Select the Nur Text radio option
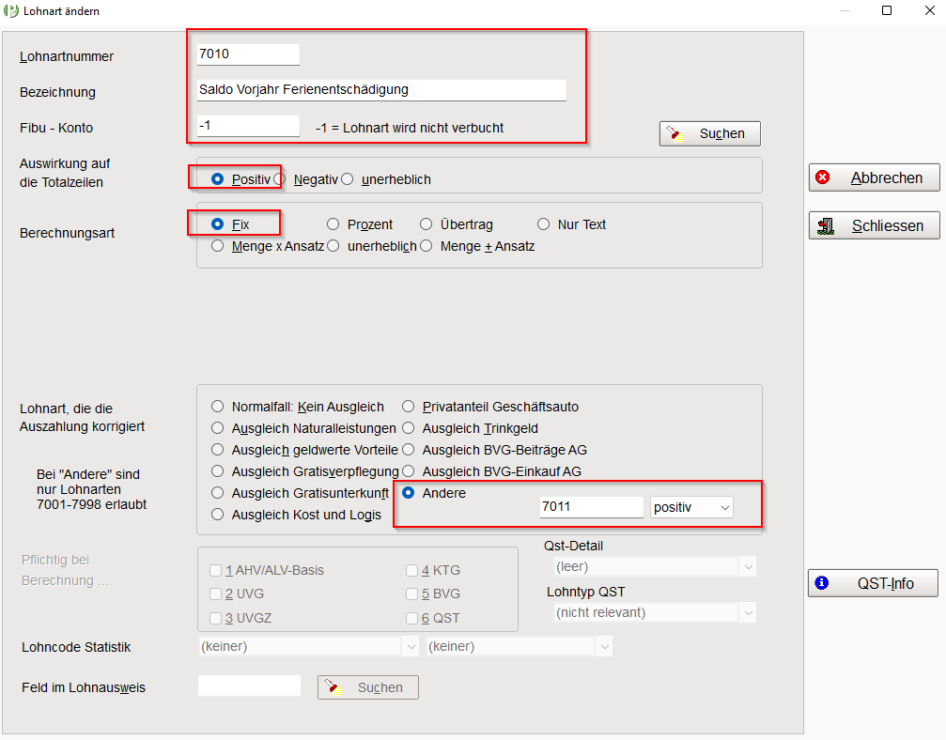The height and width of the screenshot is (740, 946). 544,224
